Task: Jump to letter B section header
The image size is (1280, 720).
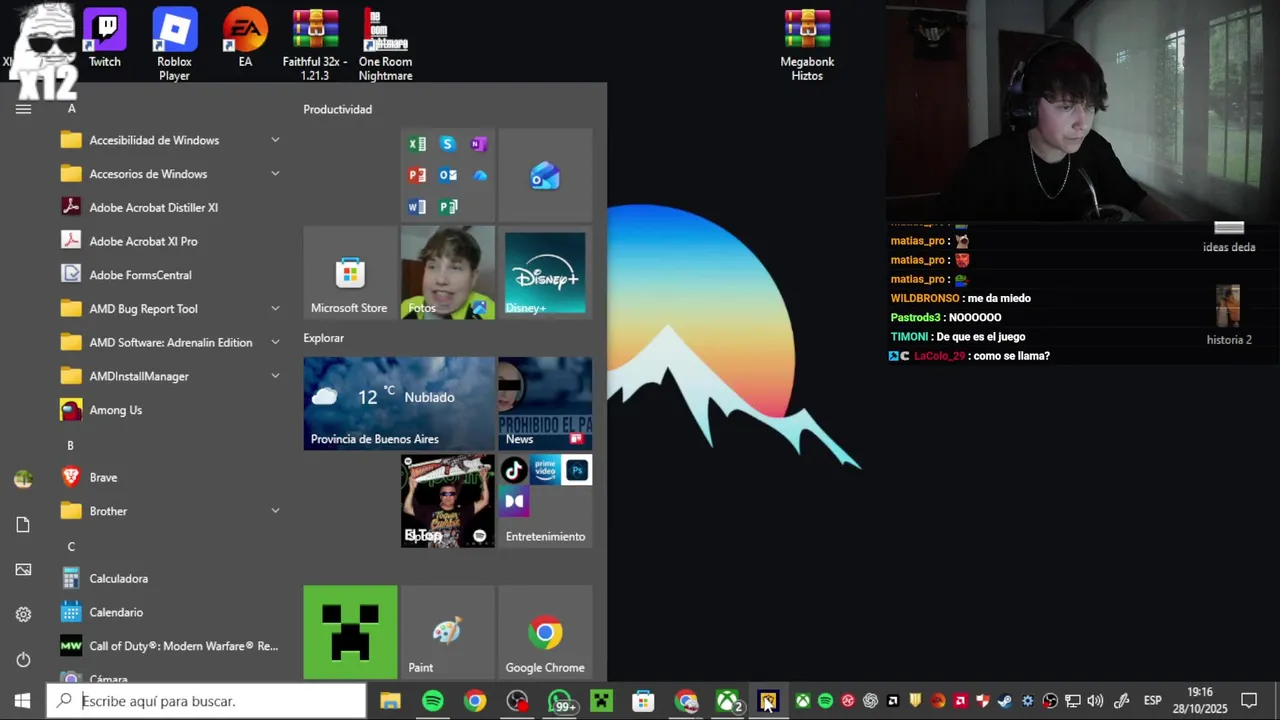Action: click(70, 445)
